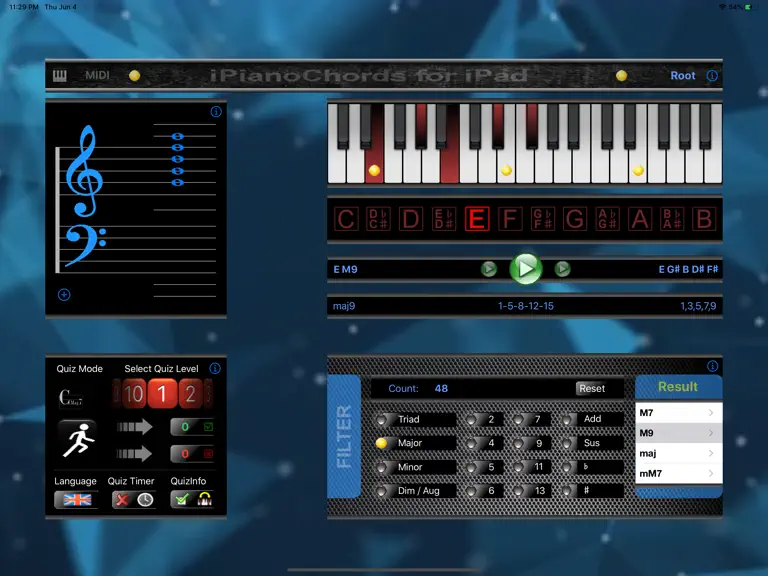Viewport: 768px width, 576px height.
Task: Toggle the Quiz Timer switch
Action: [x=134, y=500]
